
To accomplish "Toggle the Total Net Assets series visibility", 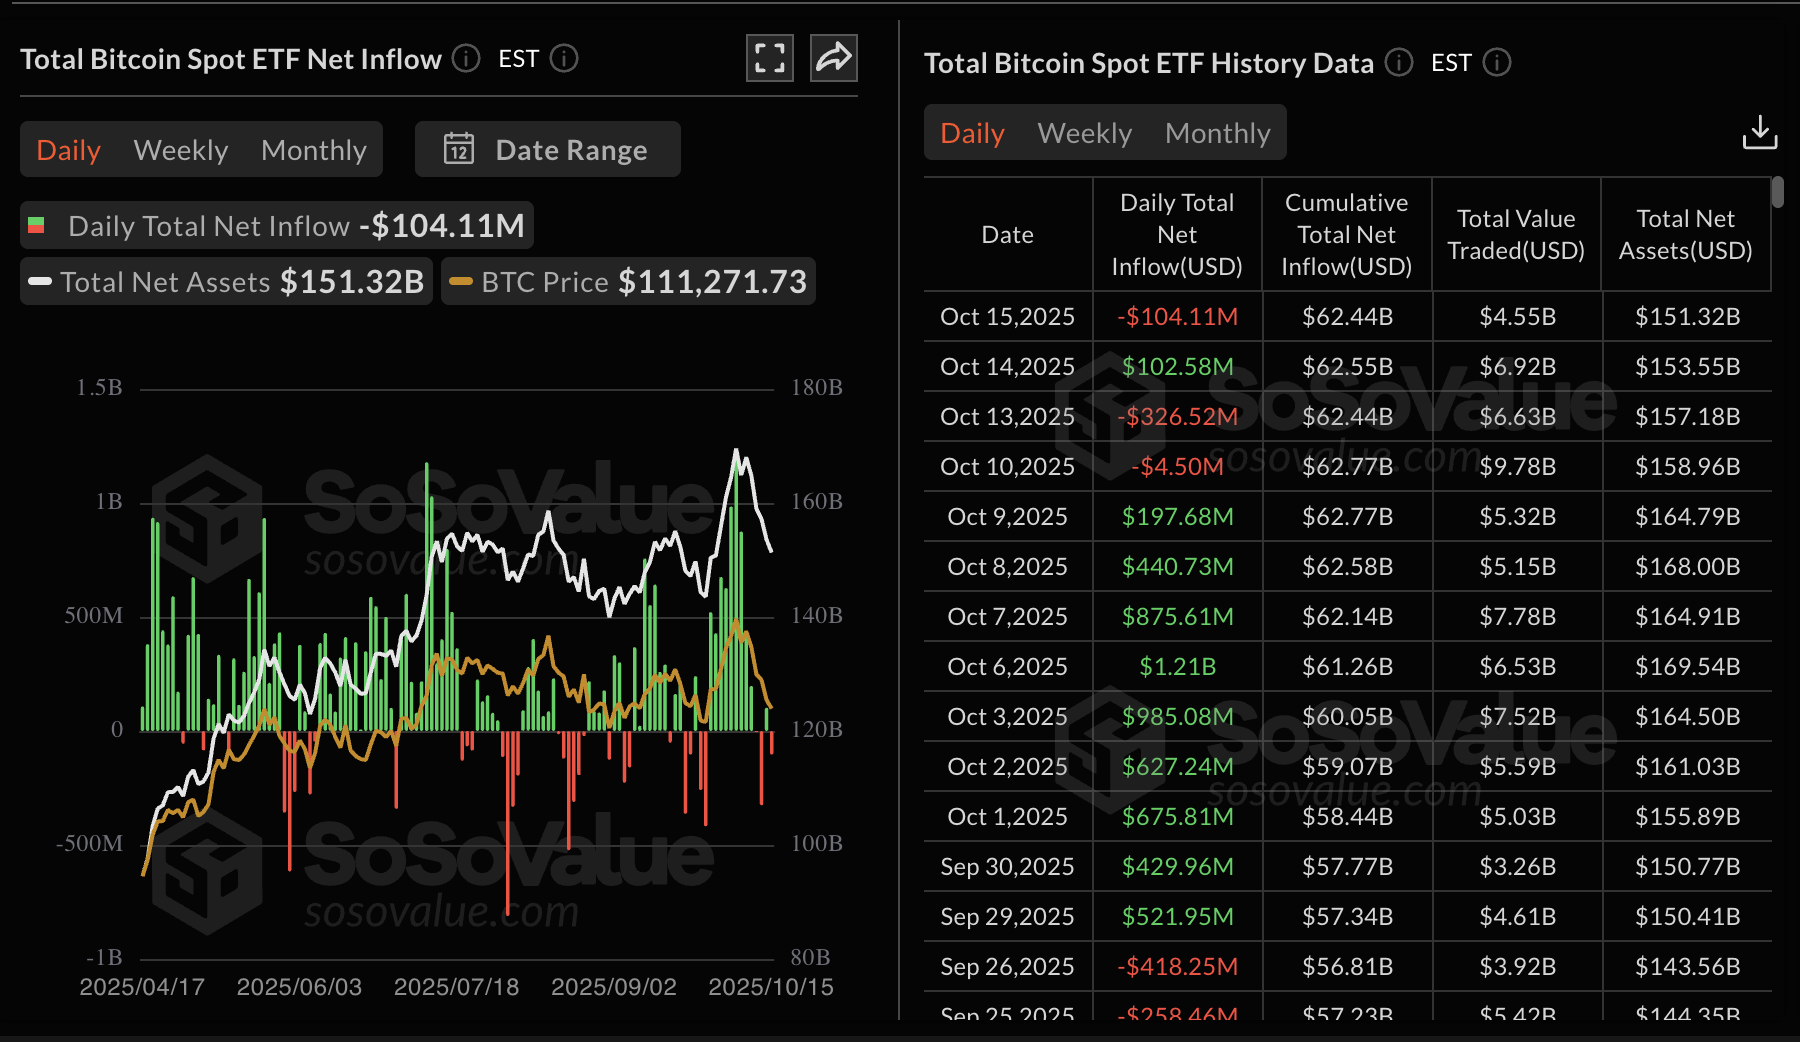I will coord(225,281).
